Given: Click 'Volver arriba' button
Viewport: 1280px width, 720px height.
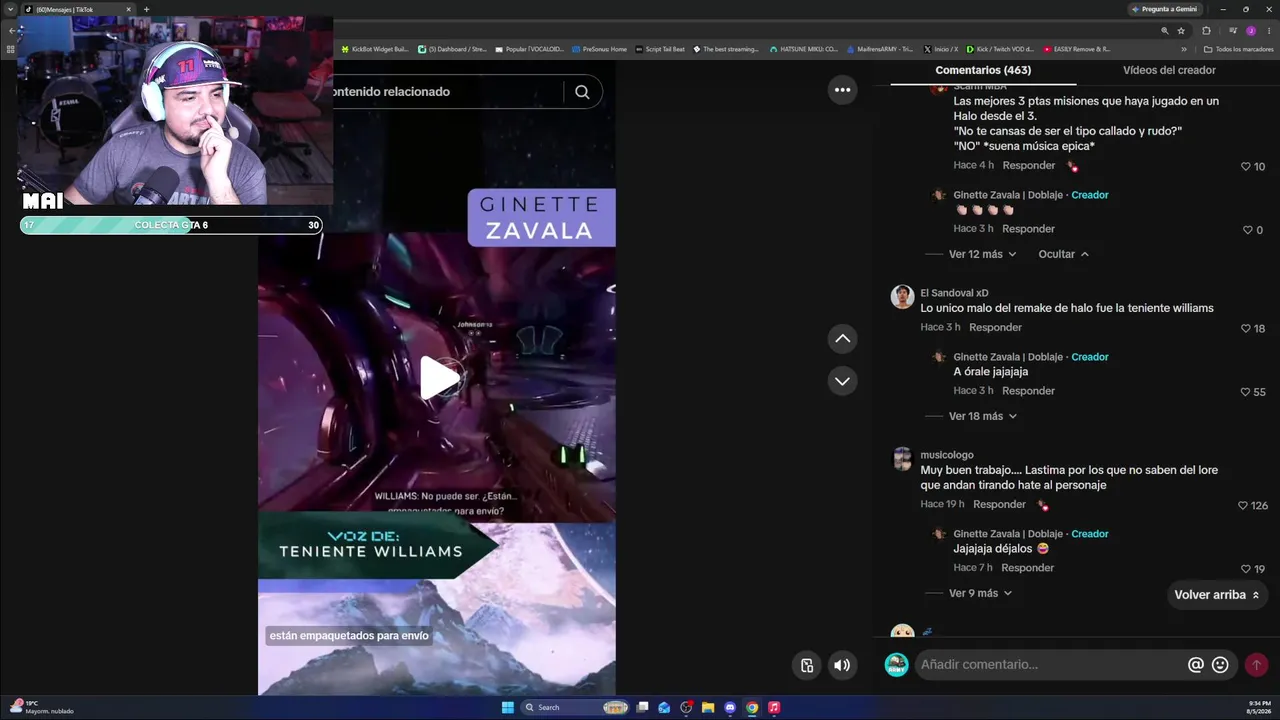Looking at the screenshot, I should [1217, 595].
